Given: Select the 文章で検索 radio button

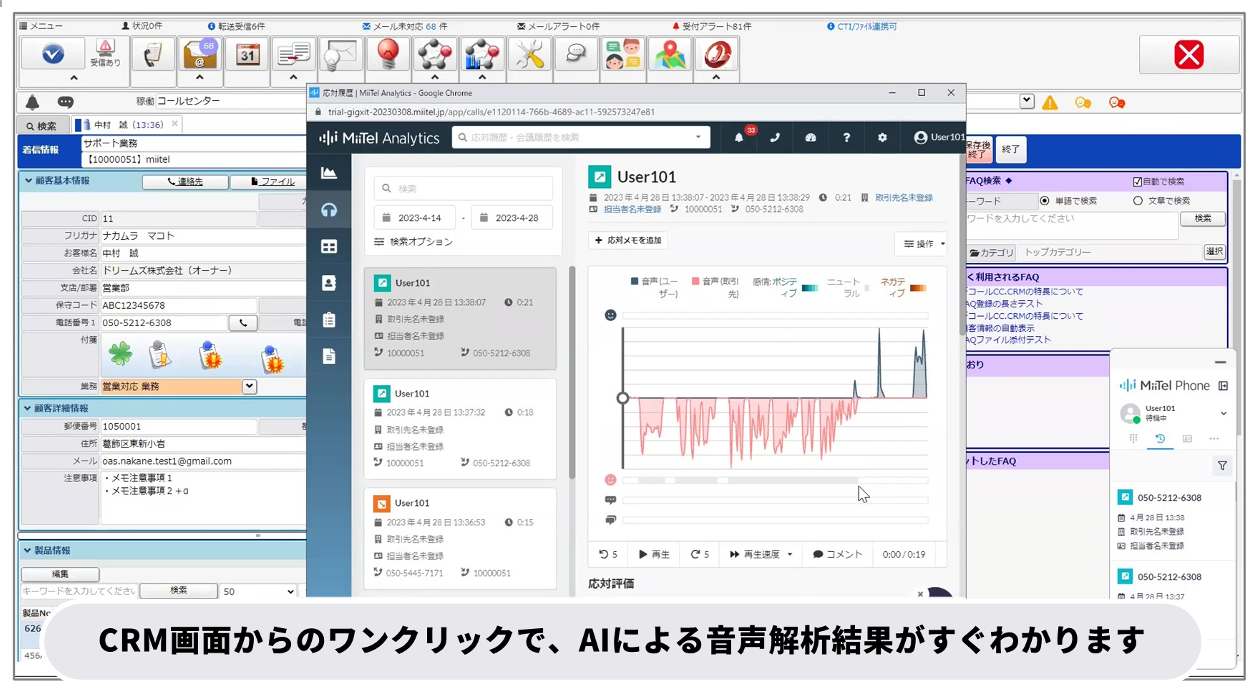Looking at the screenshot, I should tap(1138, 200).
